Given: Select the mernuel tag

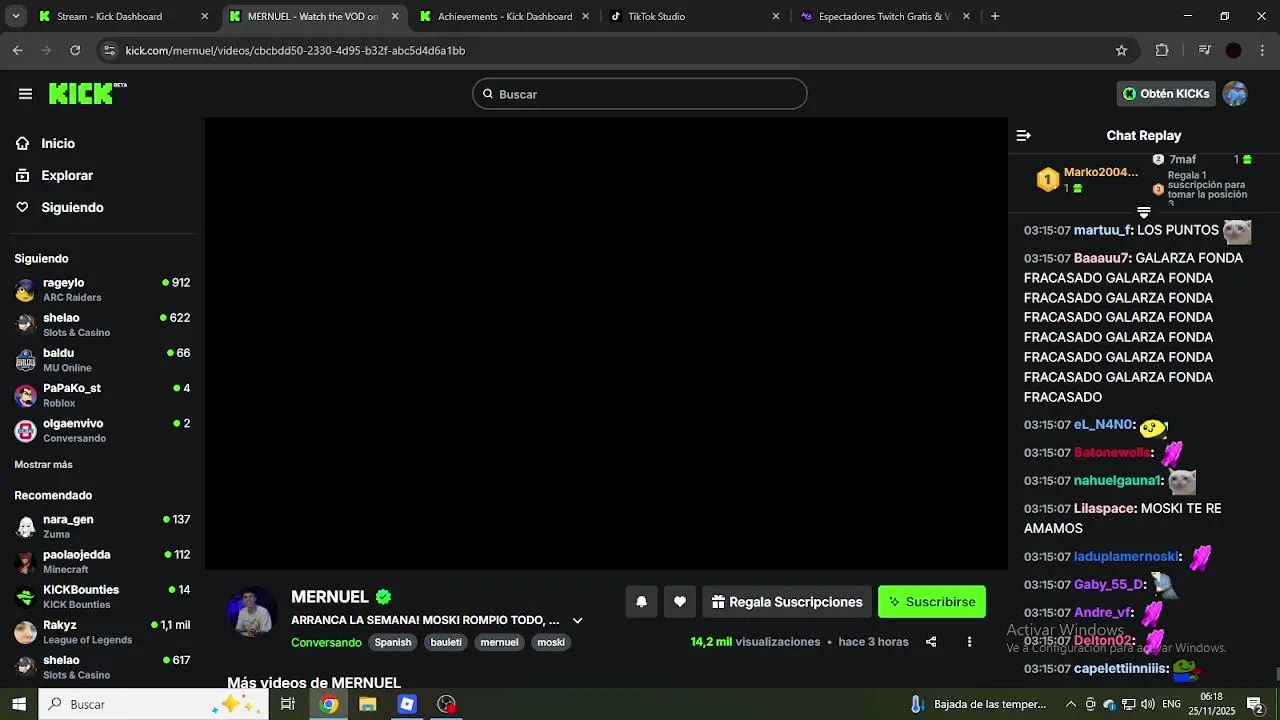Looking at the screenshot, I should coord(499,642).
